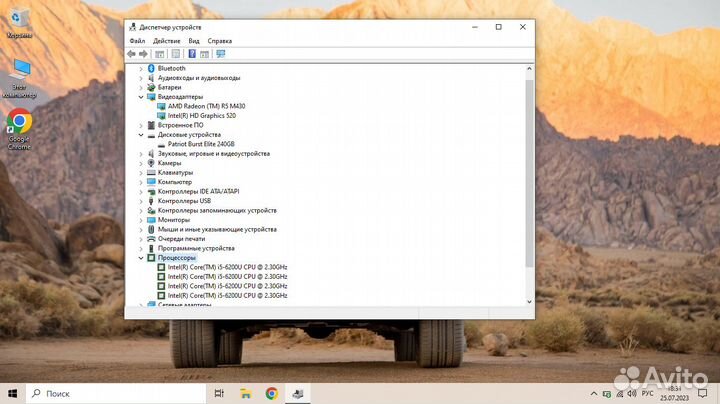720x404 pixels.
Task: Minimize the Диспетчер устройств window
Action: 475,27
